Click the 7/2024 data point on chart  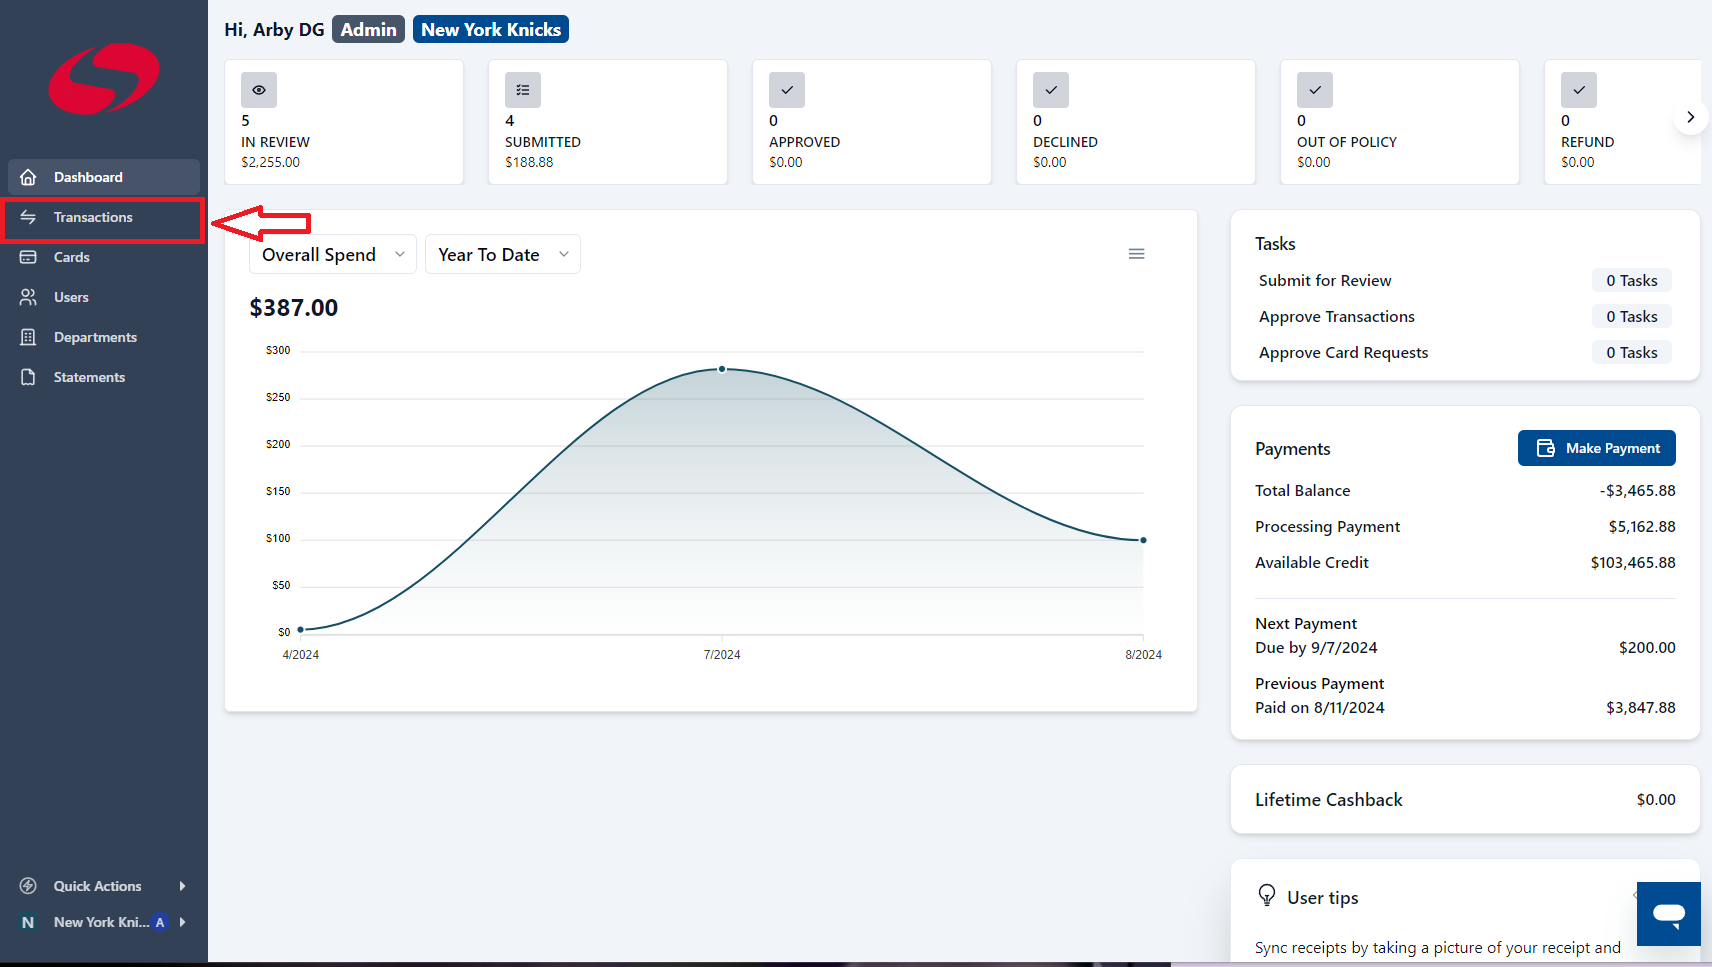click(x=722, y=369)
